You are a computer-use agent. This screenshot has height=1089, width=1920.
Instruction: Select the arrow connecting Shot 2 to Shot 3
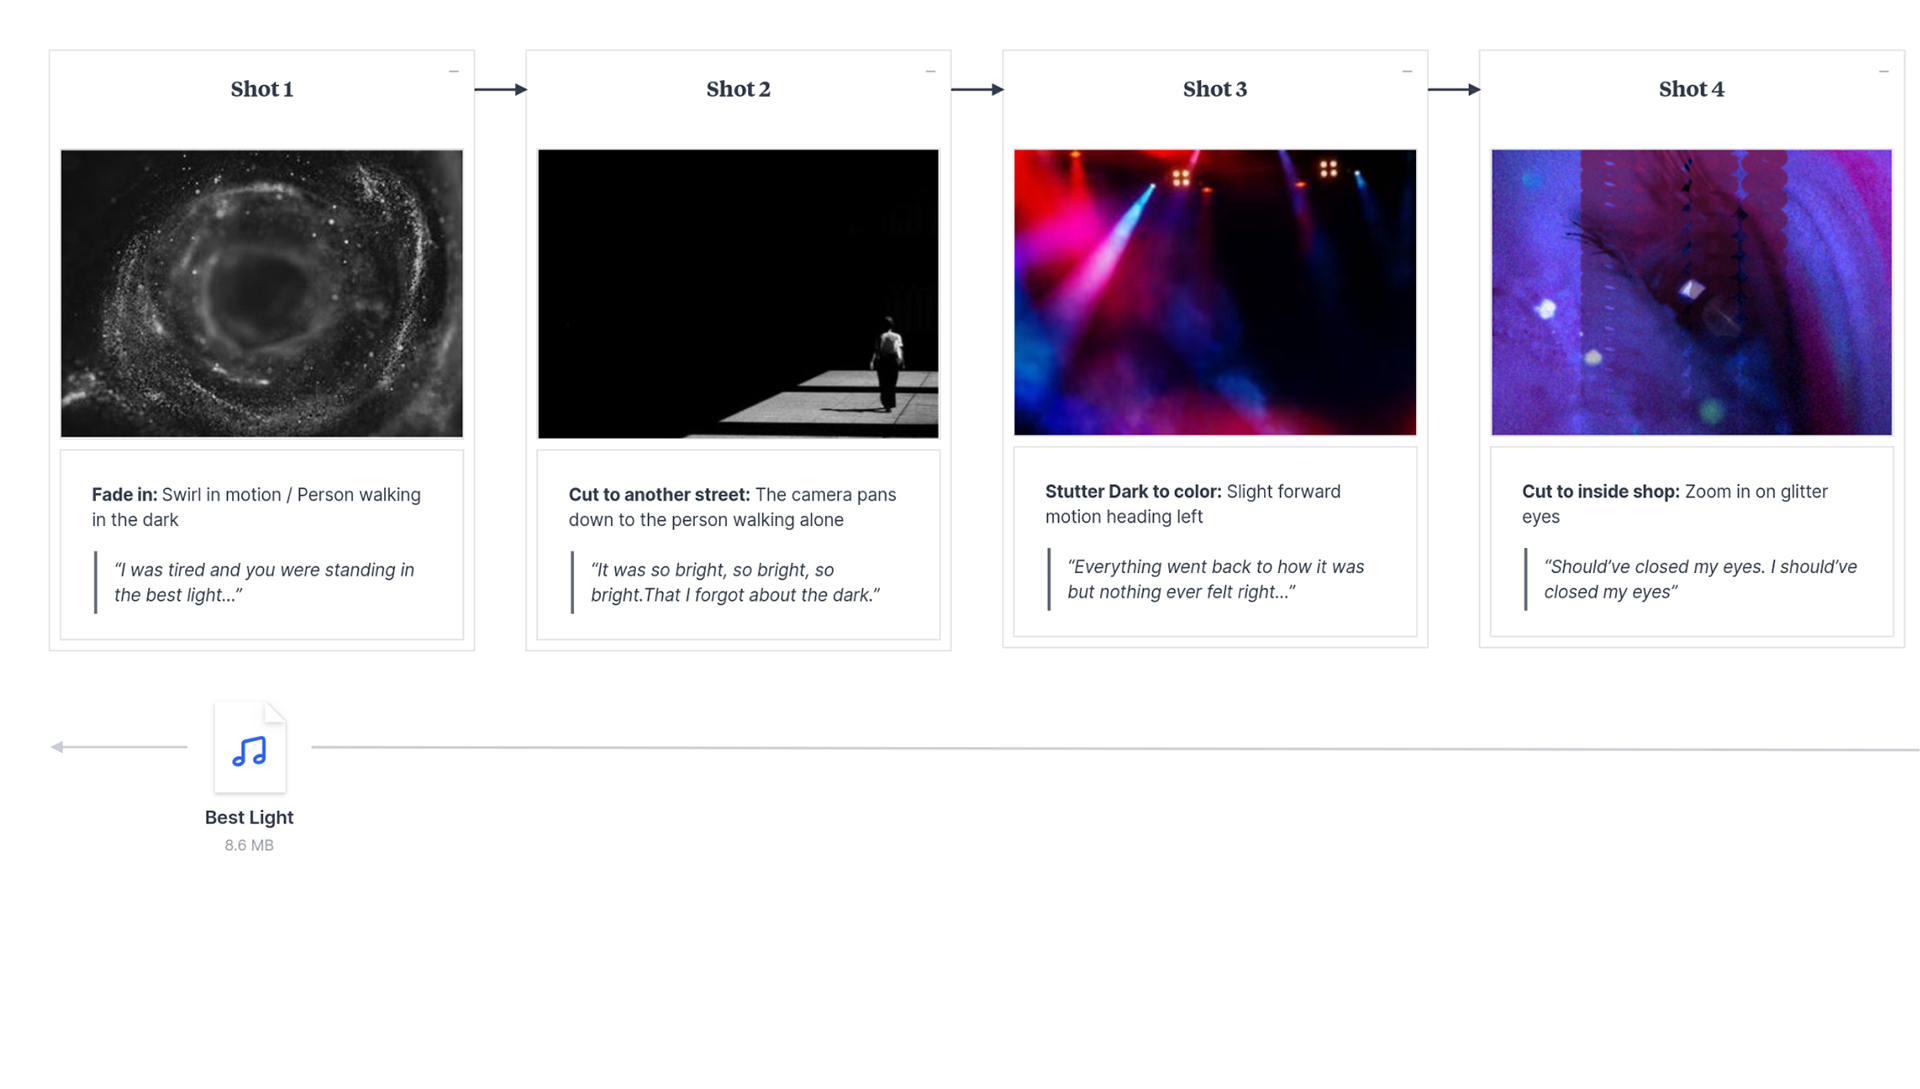tap(978, 90)
